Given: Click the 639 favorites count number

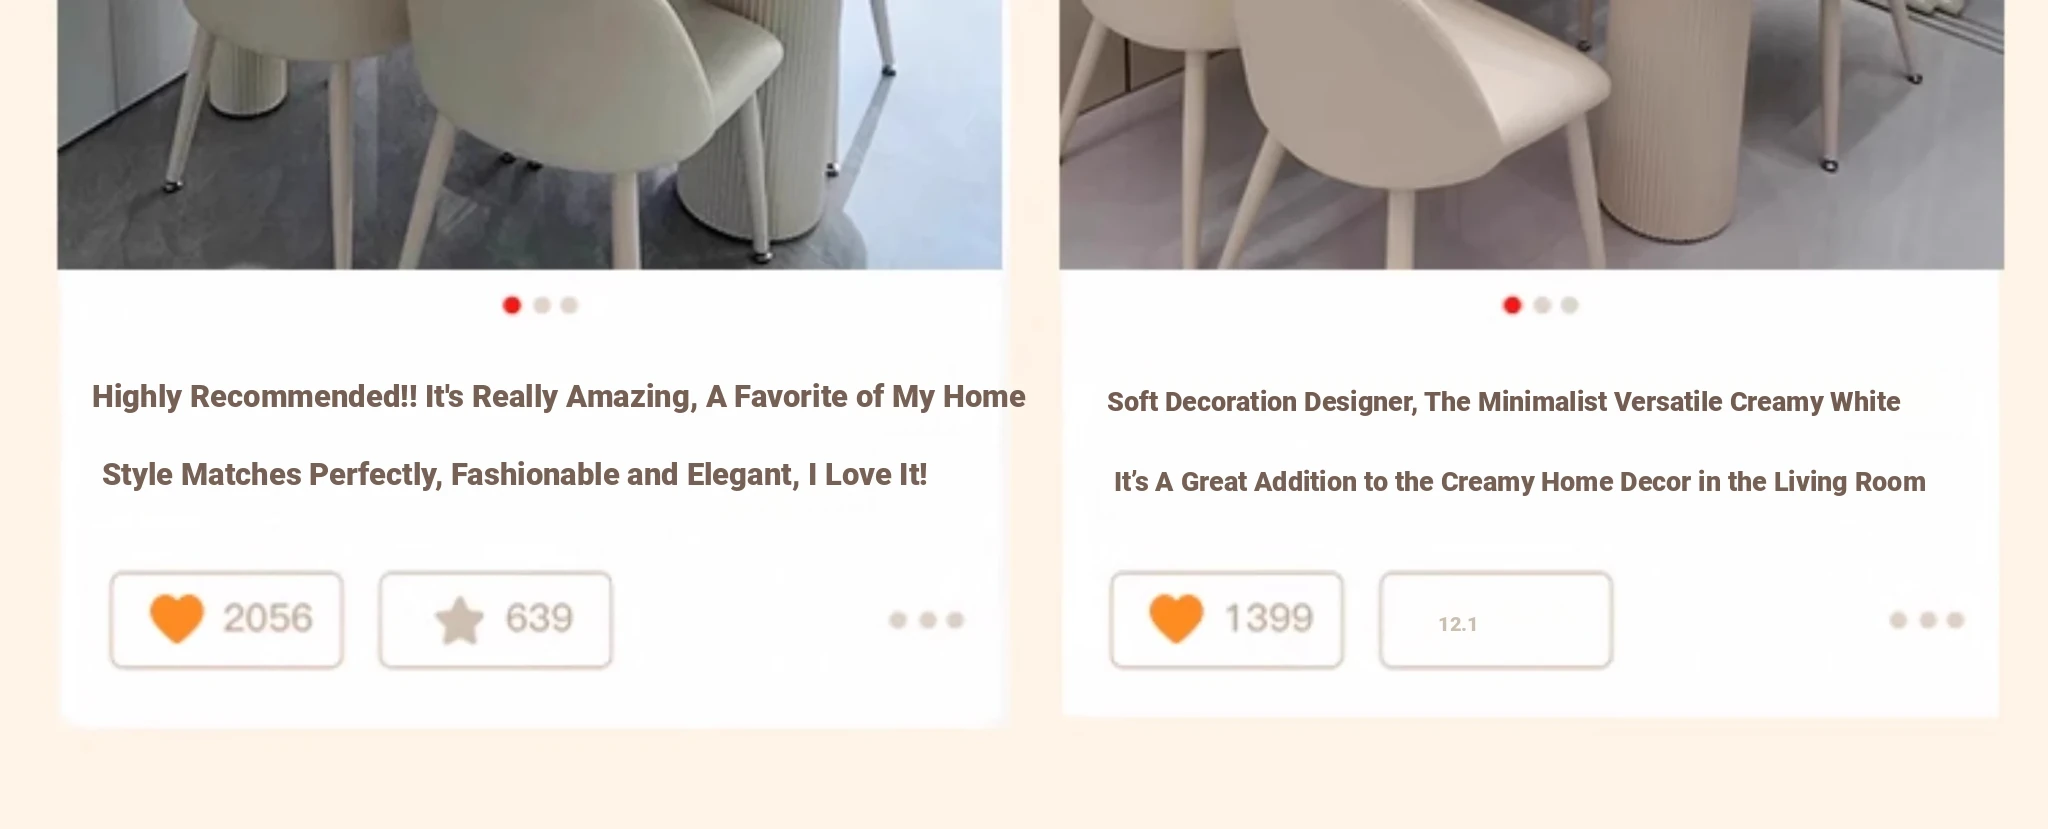Looking at the screenshot, I should tap(539, 618).
